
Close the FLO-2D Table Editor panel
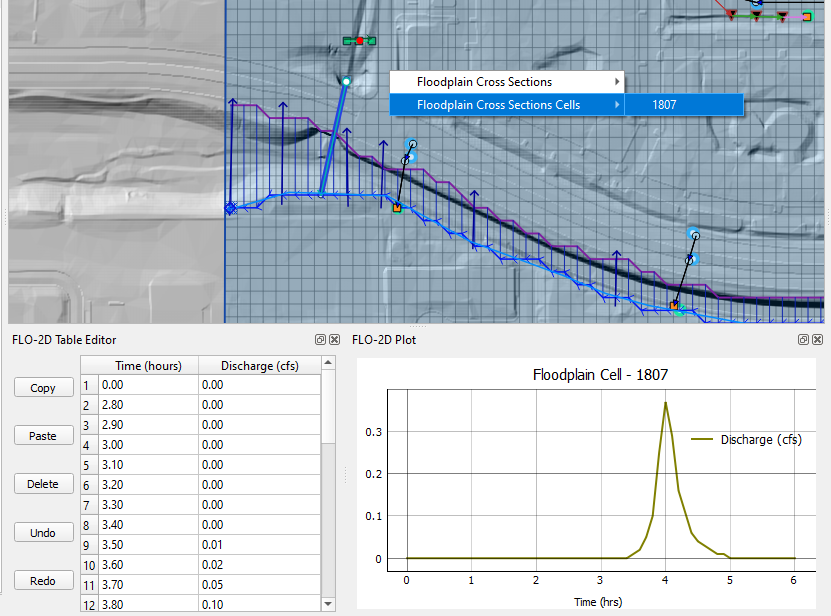(333, 340)
